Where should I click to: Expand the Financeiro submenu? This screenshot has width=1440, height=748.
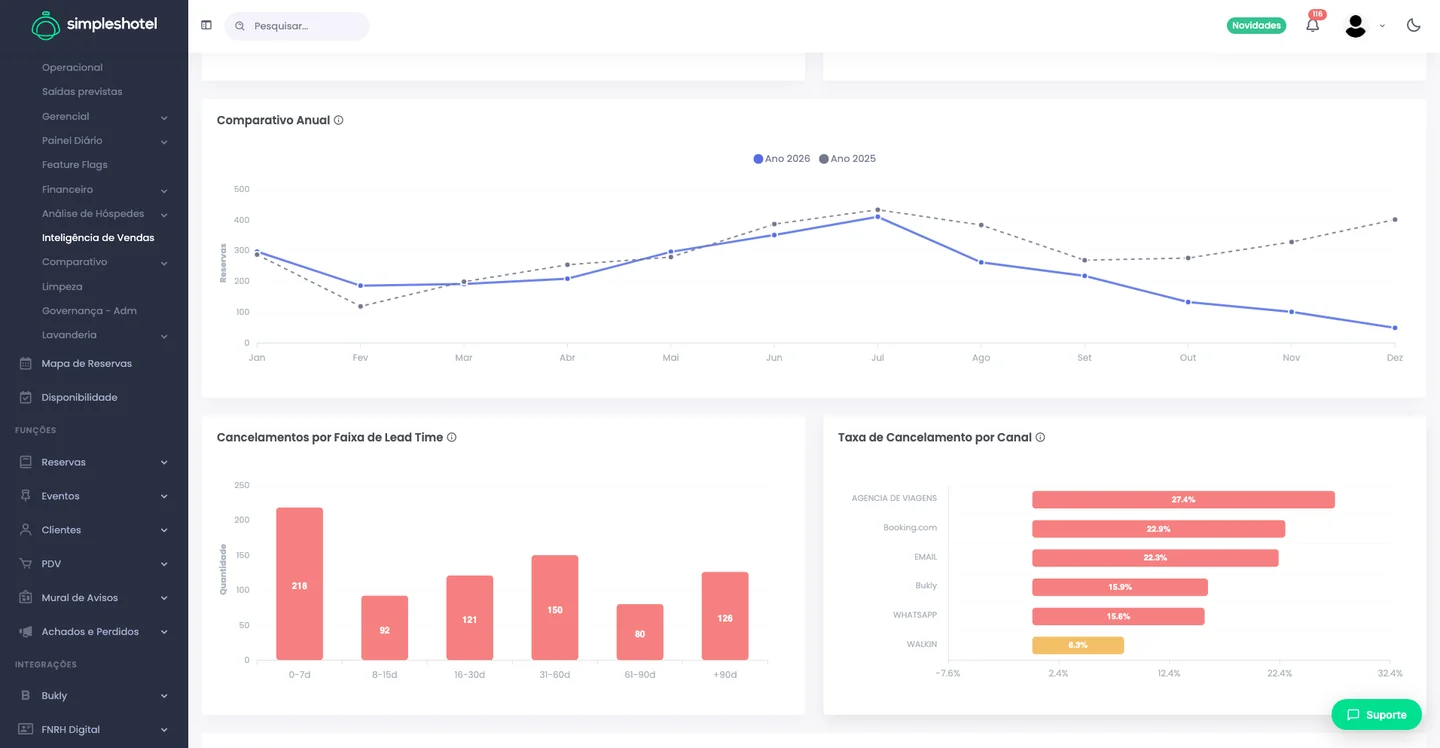(x=164, y=191)
